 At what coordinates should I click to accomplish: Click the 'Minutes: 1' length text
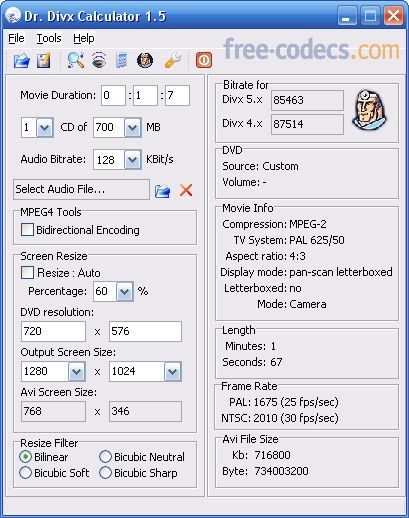pyautogui.click(x=251, y=346)
